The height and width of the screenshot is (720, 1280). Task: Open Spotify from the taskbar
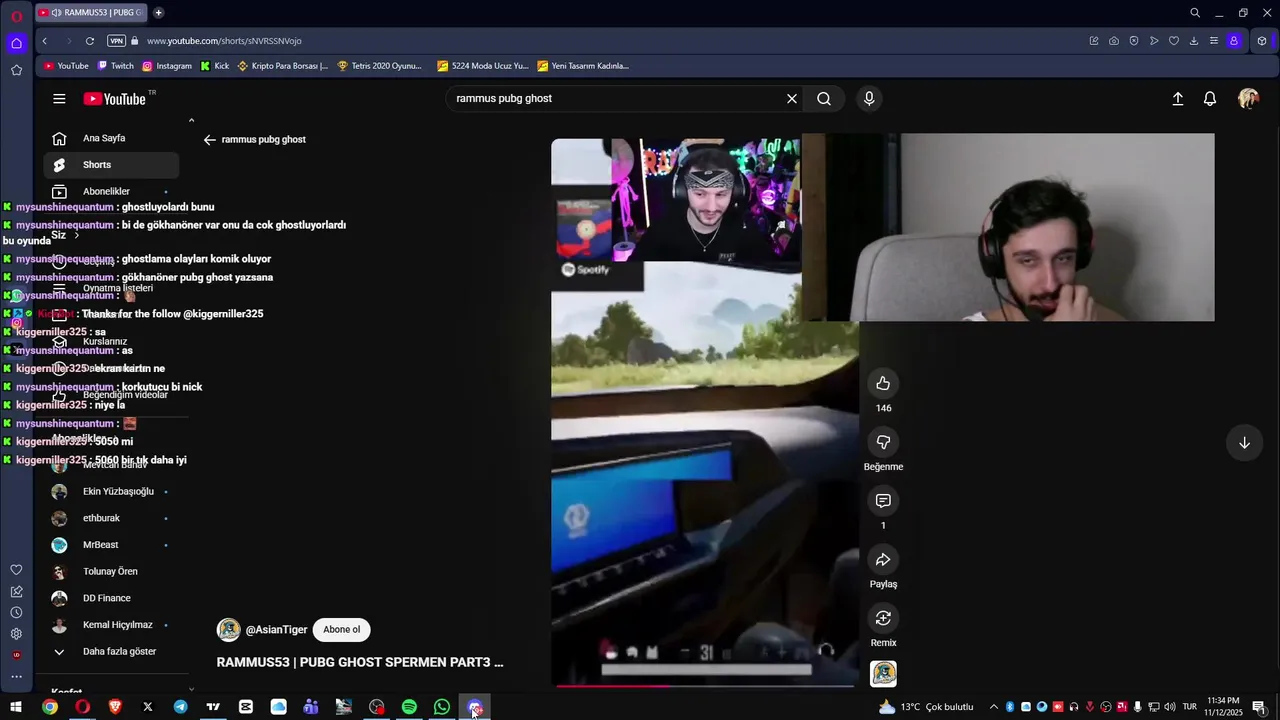coord(409,707)
